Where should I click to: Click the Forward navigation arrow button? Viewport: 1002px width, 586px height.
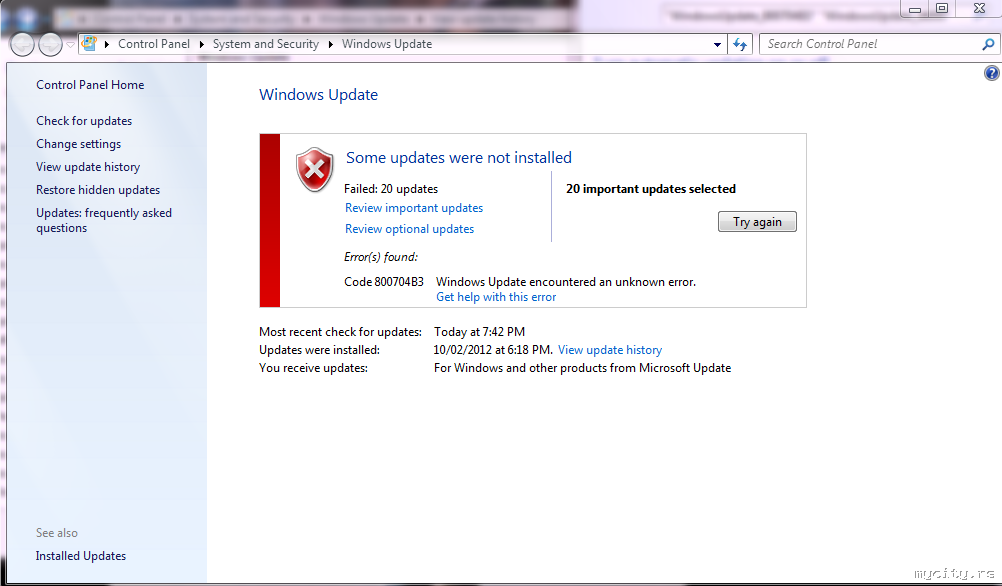tap(50, 45)
